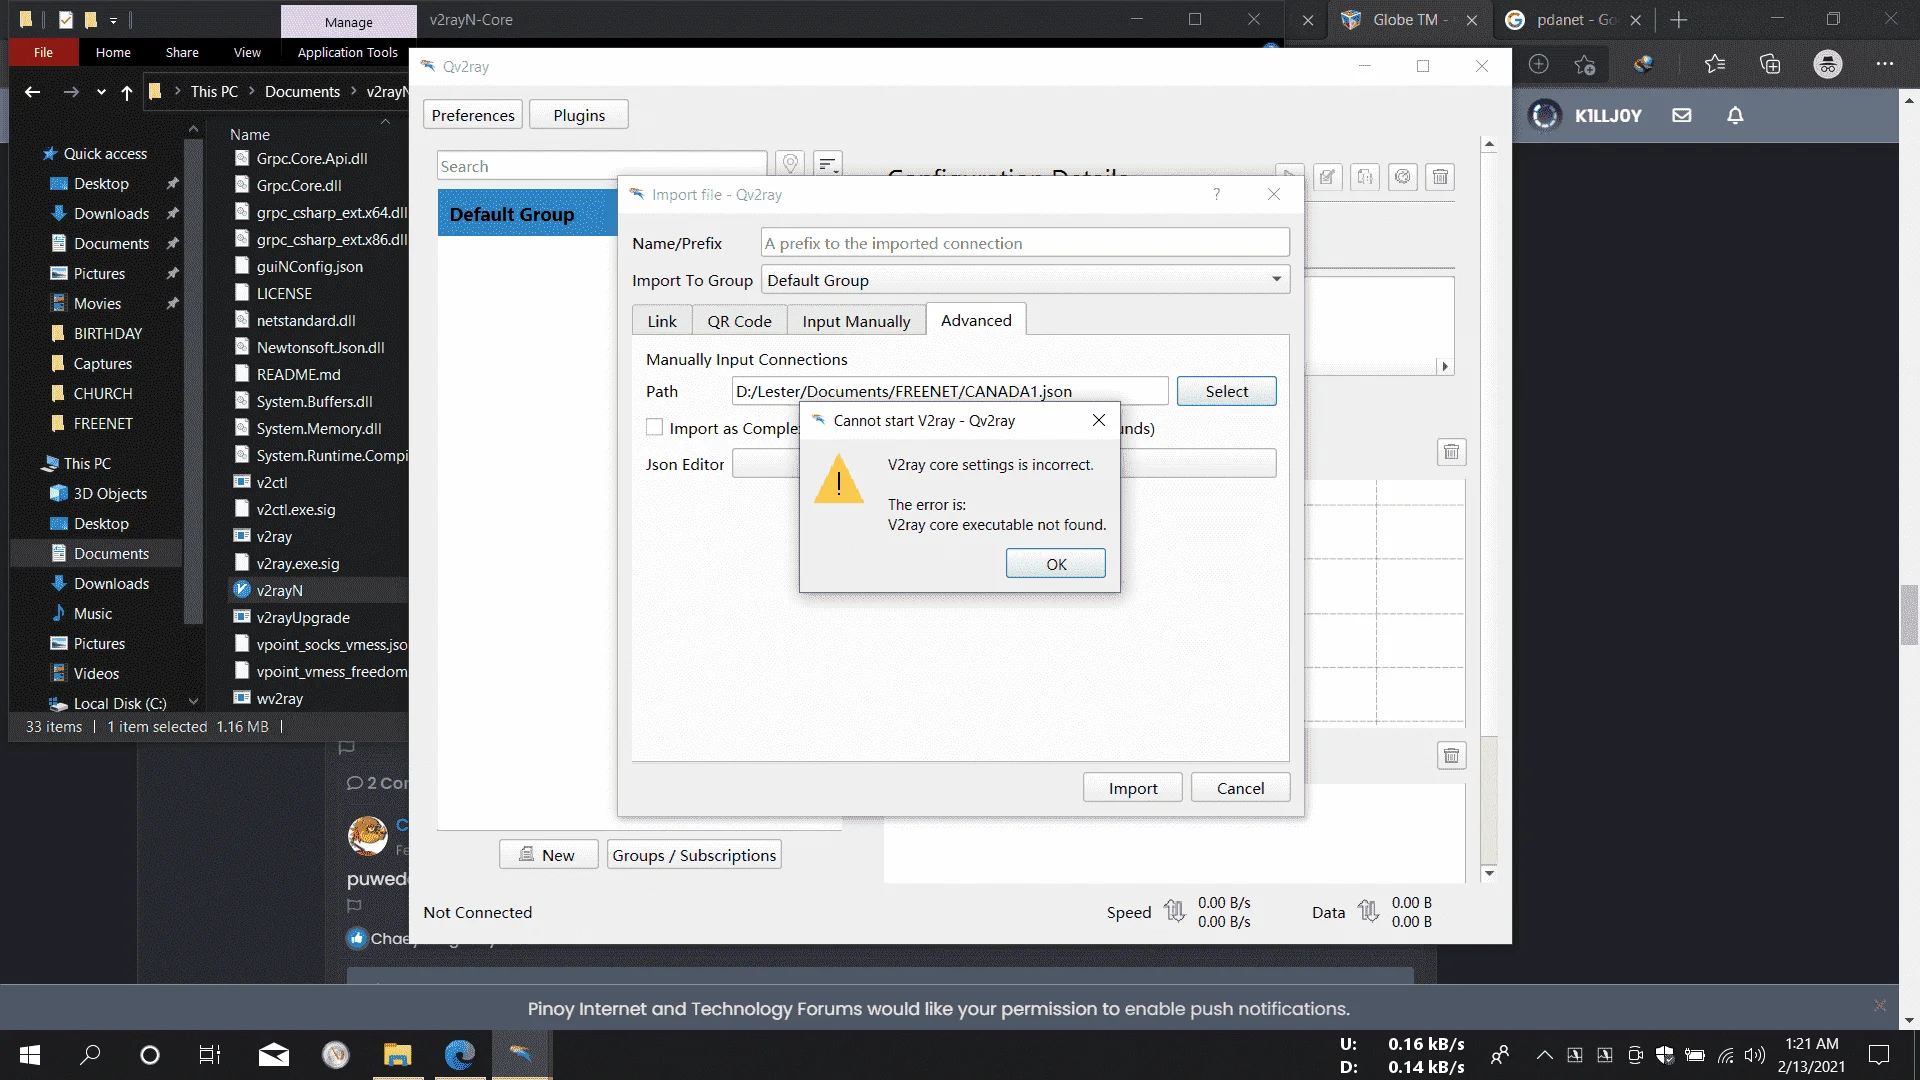Click the help question mark in Import file dialog

click(x=1216, y=194)
